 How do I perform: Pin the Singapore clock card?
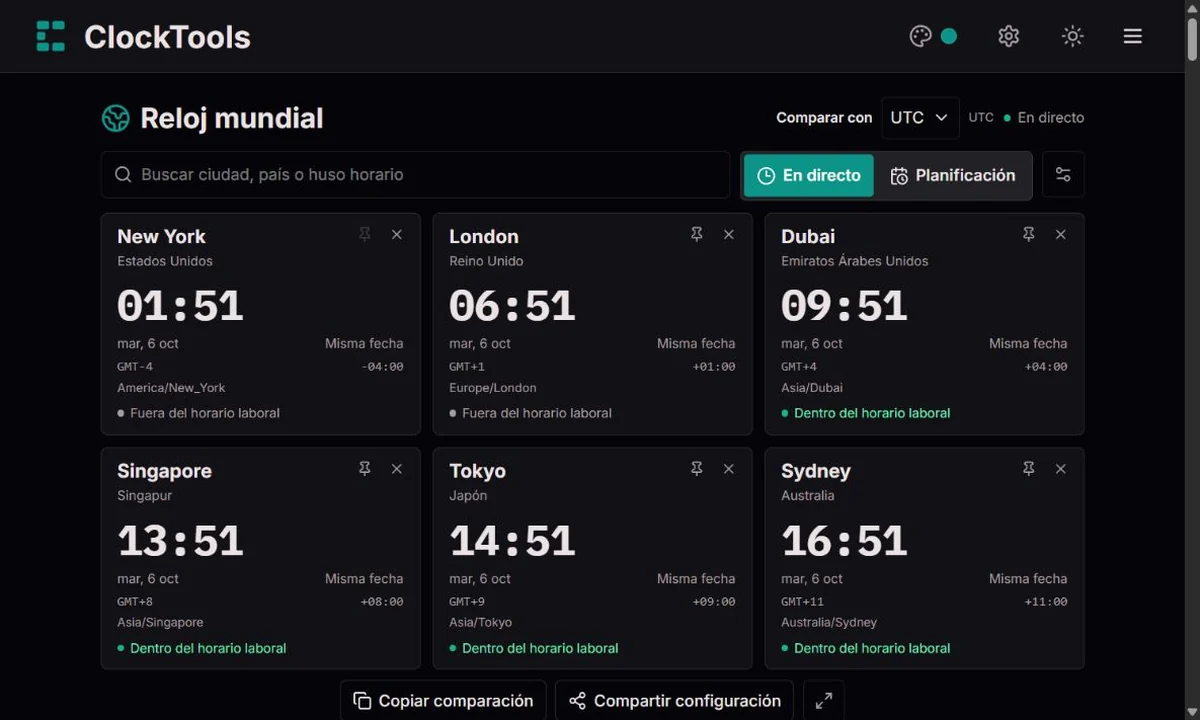click(365, 469)
